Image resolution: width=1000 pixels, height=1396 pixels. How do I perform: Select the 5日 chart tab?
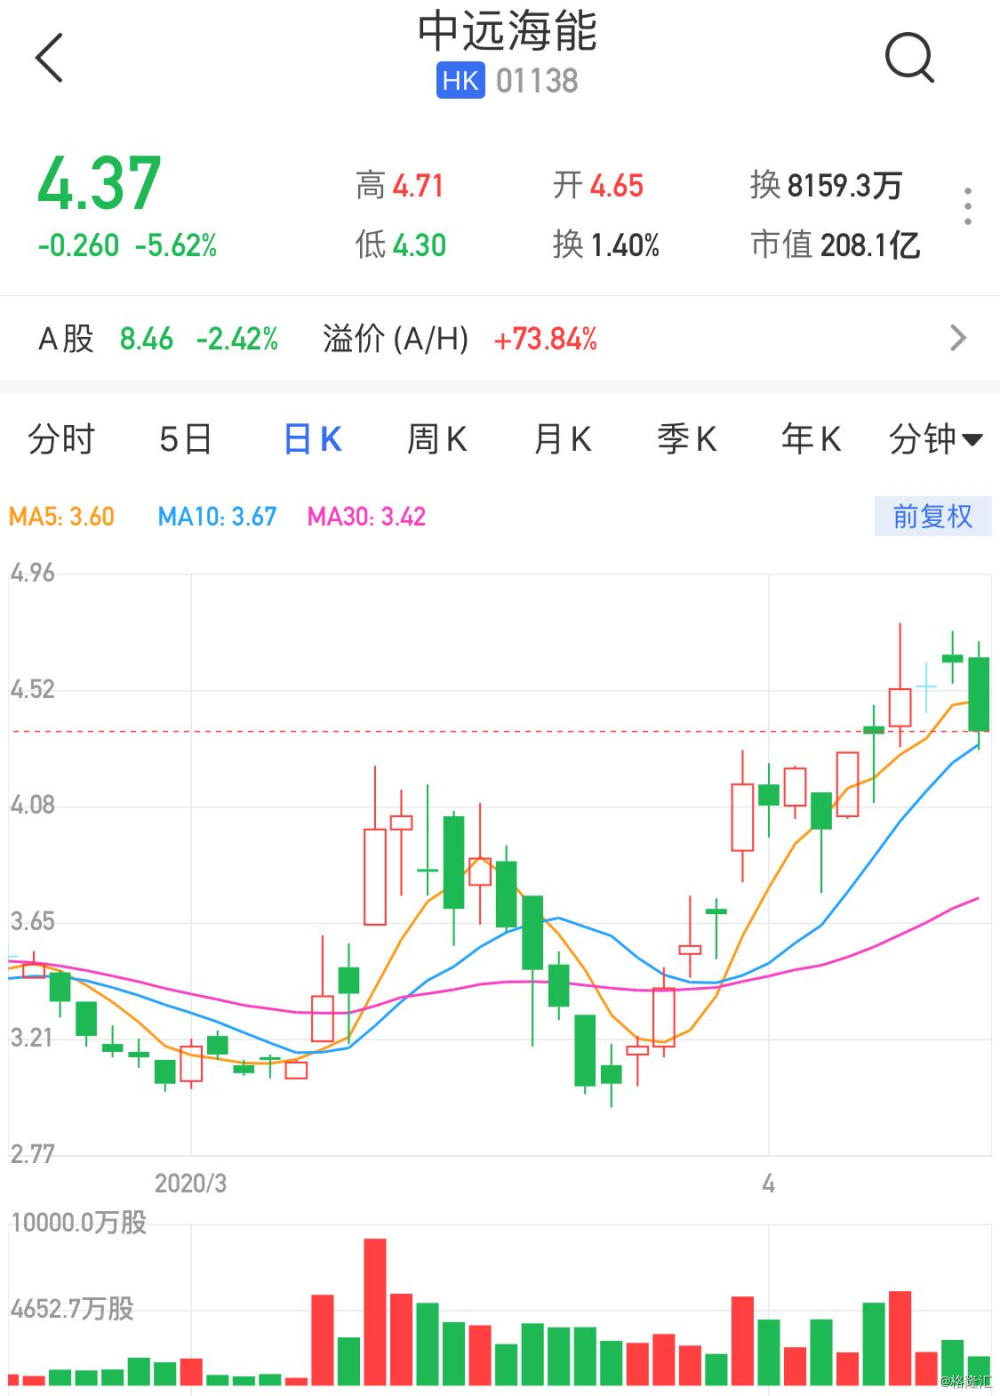(x=186, y=439)
